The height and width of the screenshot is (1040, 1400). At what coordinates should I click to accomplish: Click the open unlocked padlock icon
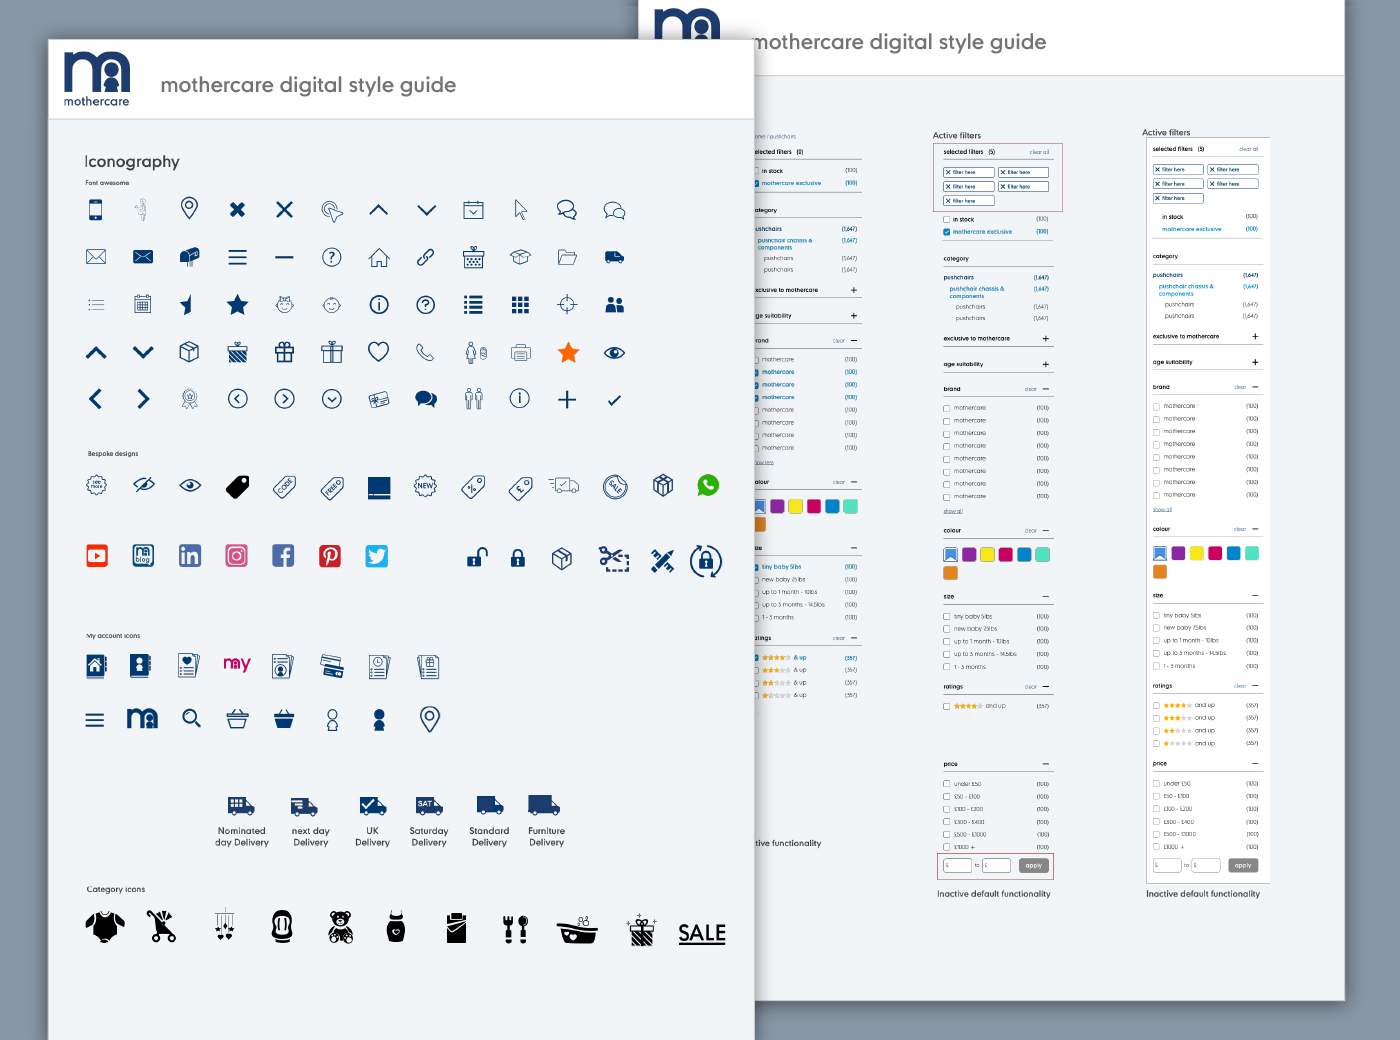477,557
